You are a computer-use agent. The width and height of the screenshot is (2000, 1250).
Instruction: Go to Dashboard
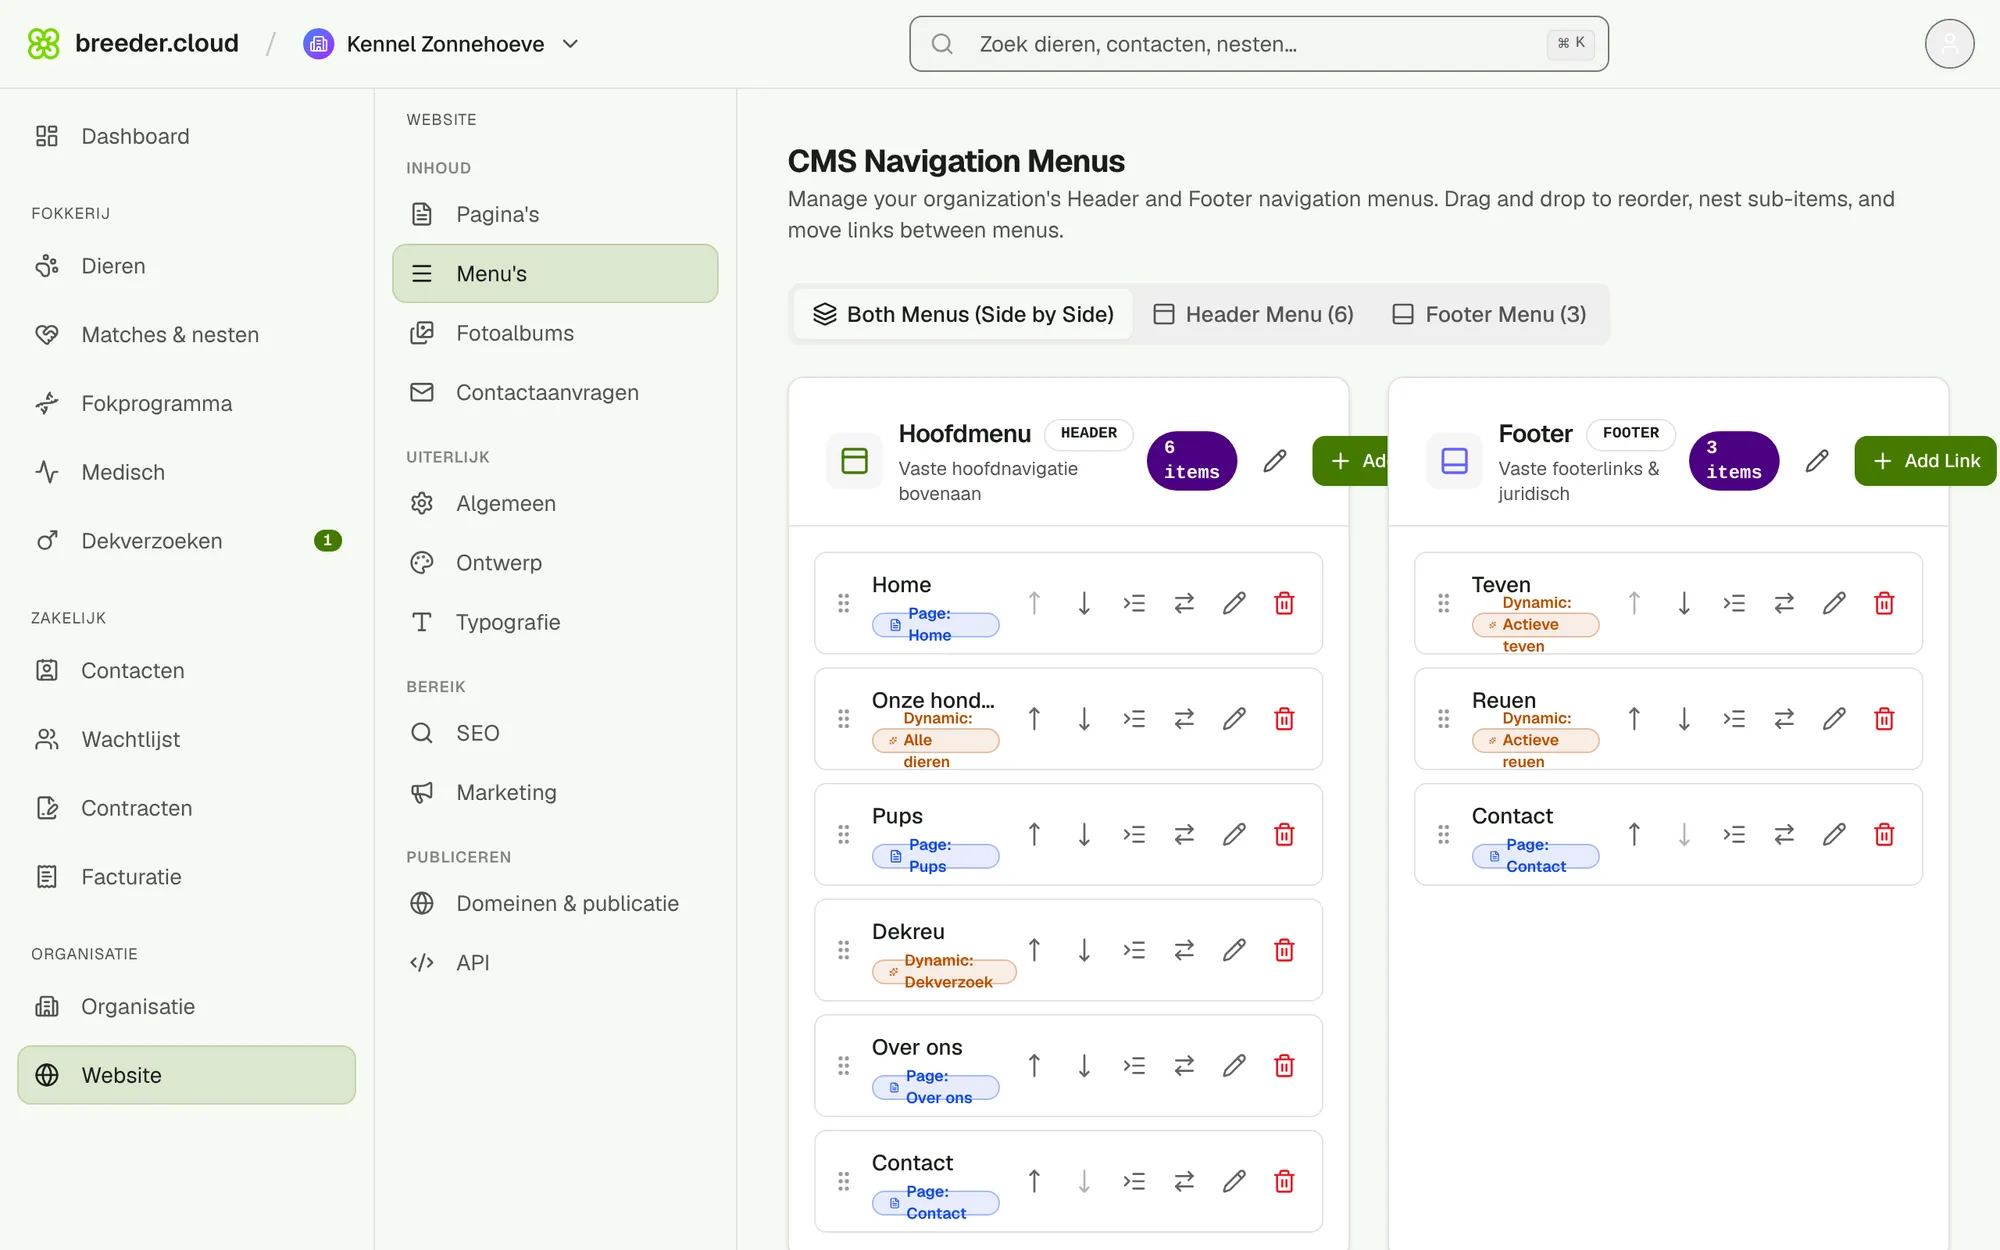click(186, 136)
